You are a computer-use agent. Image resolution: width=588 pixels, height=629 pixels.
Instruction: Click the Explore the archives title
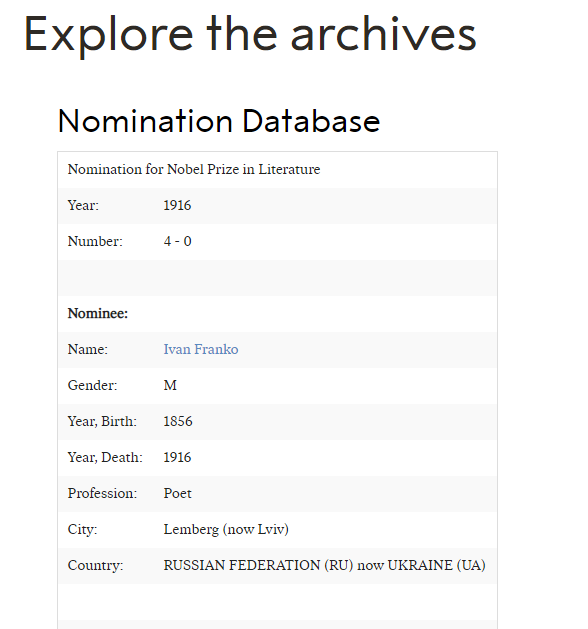click(x=250, y=34)
